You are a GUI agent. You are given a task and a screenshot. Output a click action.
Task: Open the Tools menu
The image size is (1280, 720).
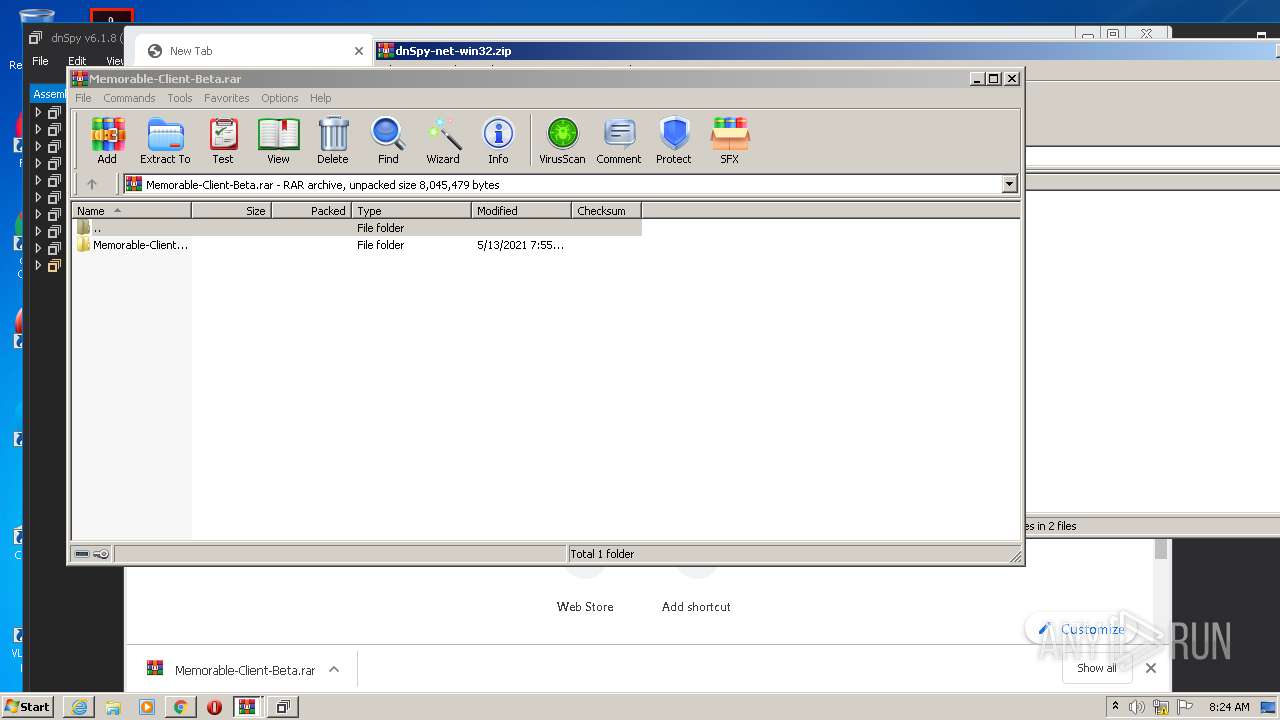tap(180, 98)
